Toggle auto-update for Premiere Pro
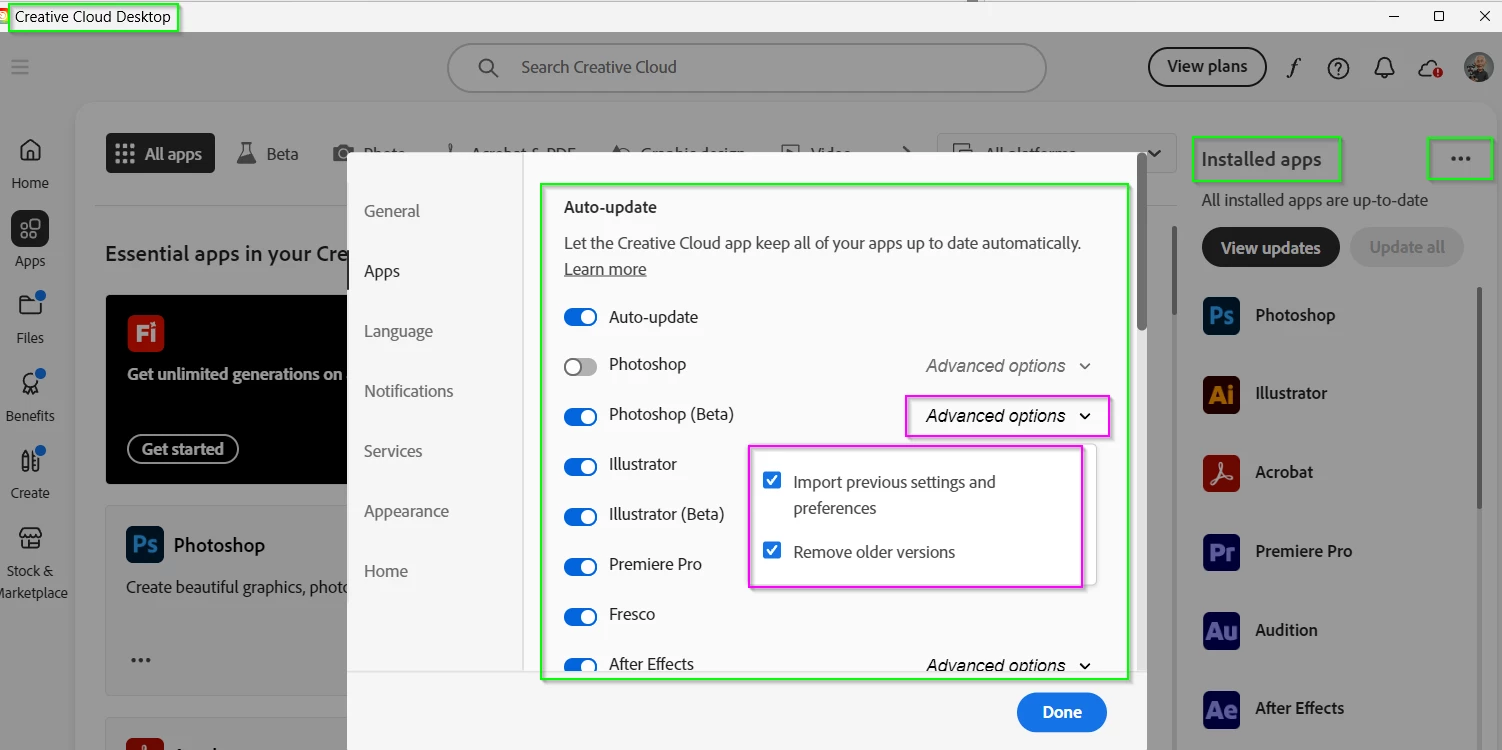 click(580, 566)
